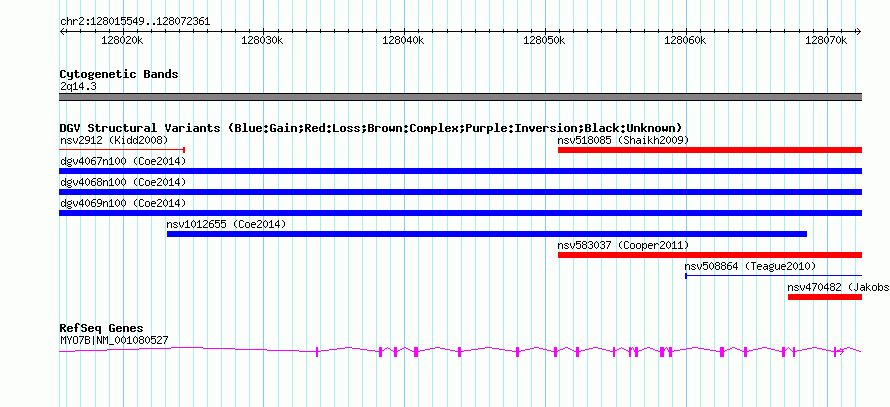Click the 128020k ruler tick
This screenshot has height=407, width=890.
pos(123,40)
